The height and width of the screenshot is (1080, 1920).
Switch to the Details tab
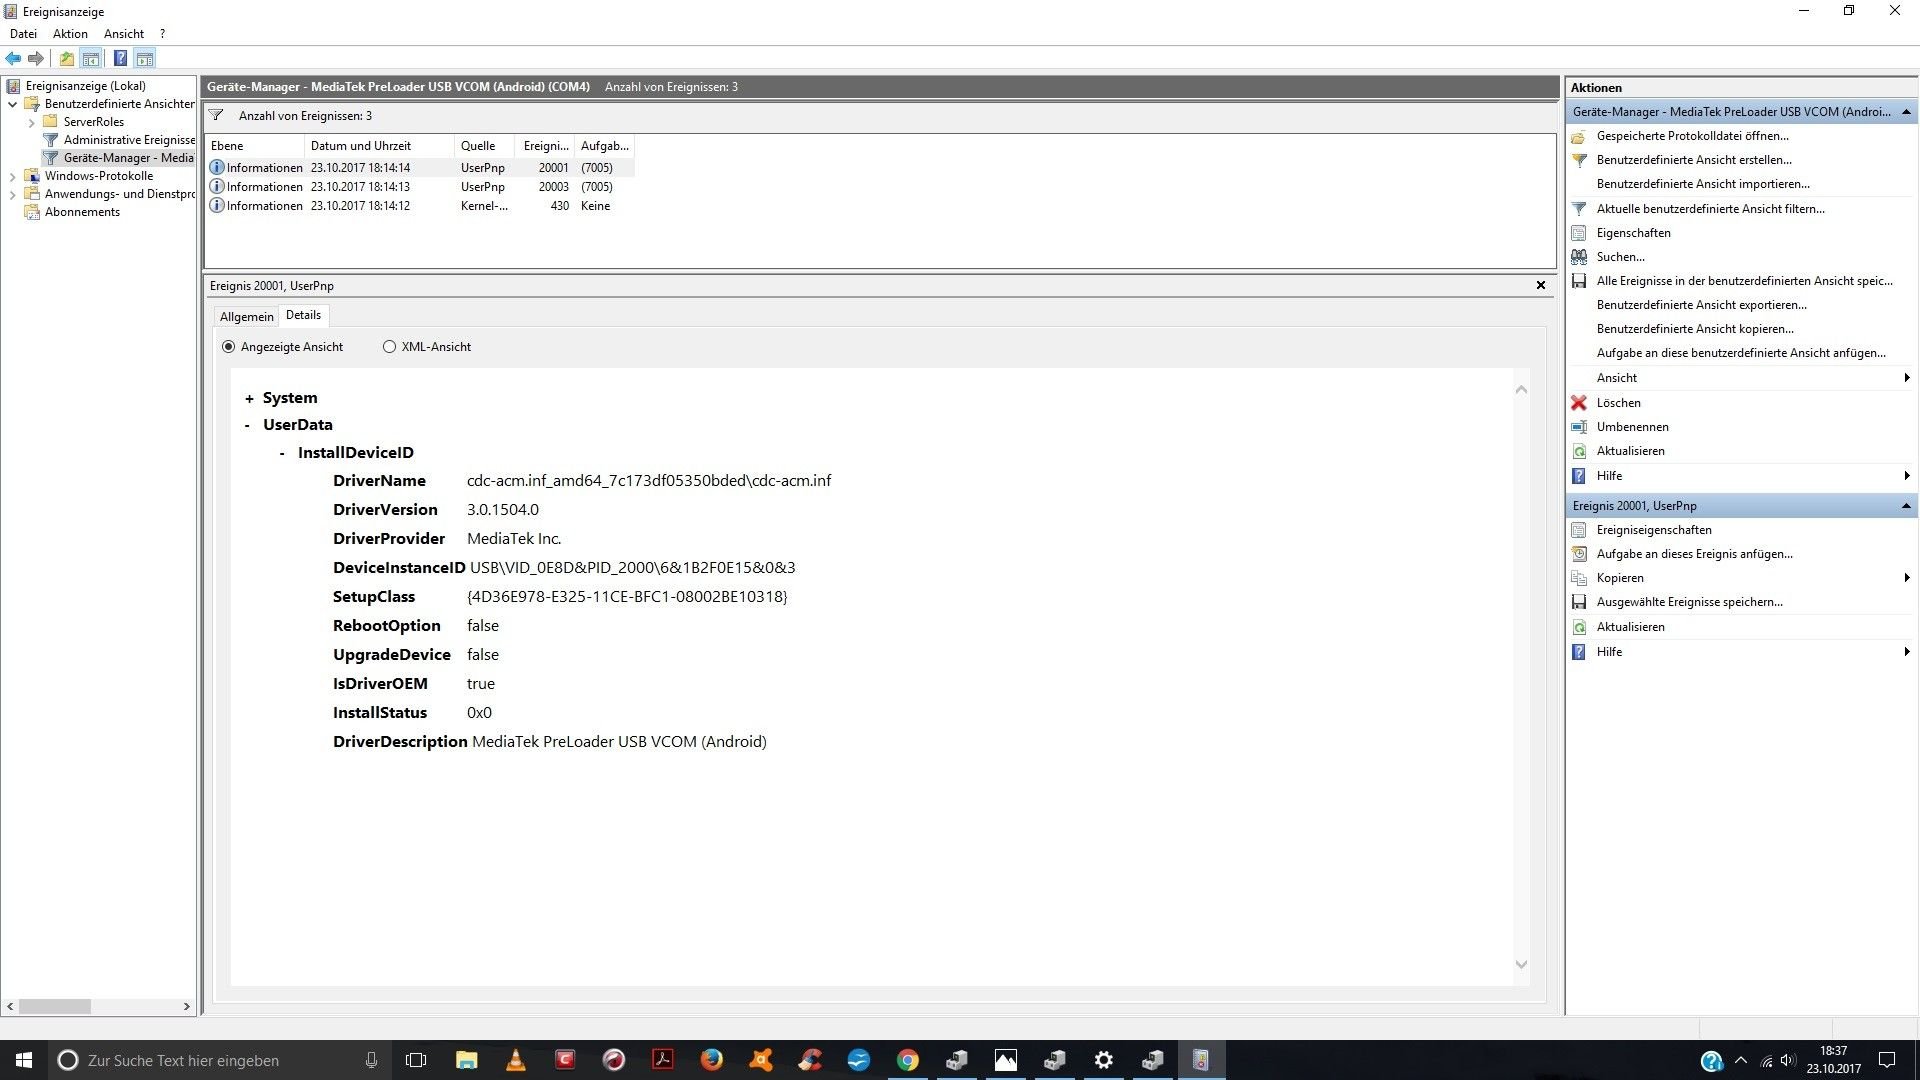tap(303, 315)
